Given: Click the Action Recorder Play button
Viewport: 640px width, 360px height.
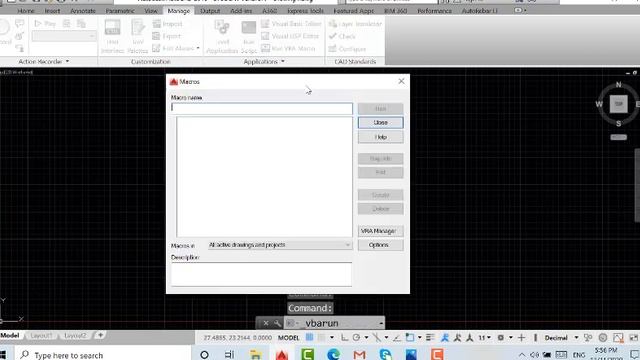Looking at the screenshot, I should coord(45,24).
